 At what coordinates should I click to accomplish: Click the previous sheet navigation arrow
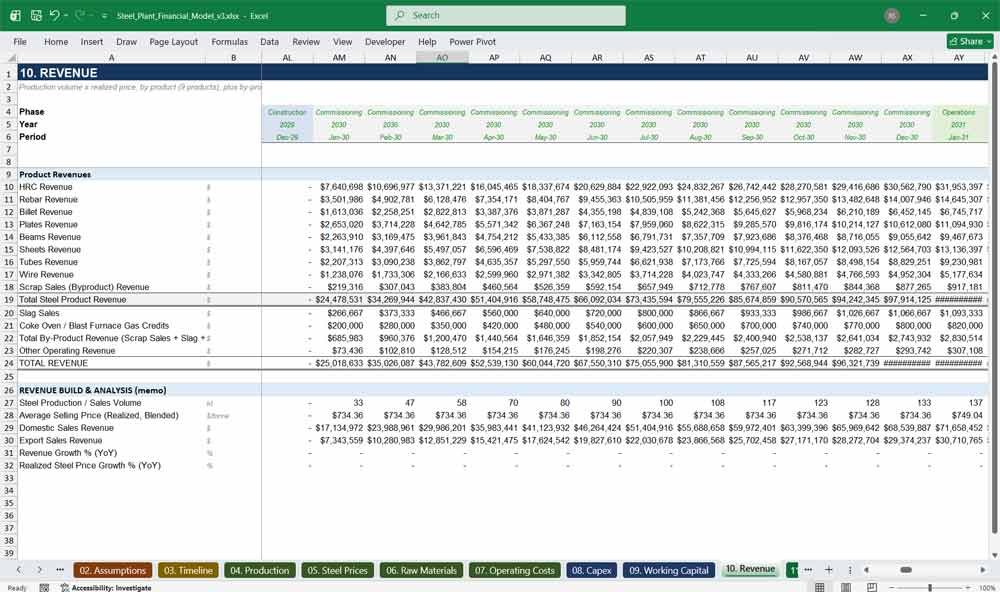(19, 570)
